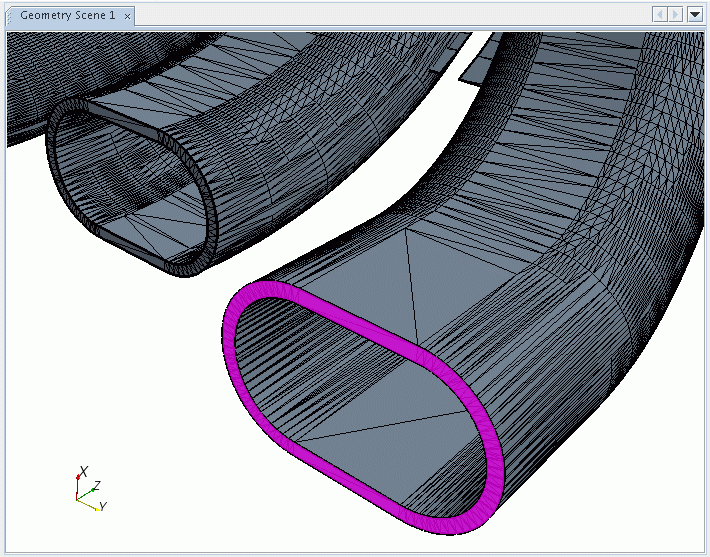The height and width of the screenshot is (557, 710).
Task: Click the scroll tabs left arrow
Action: point(660,15)
